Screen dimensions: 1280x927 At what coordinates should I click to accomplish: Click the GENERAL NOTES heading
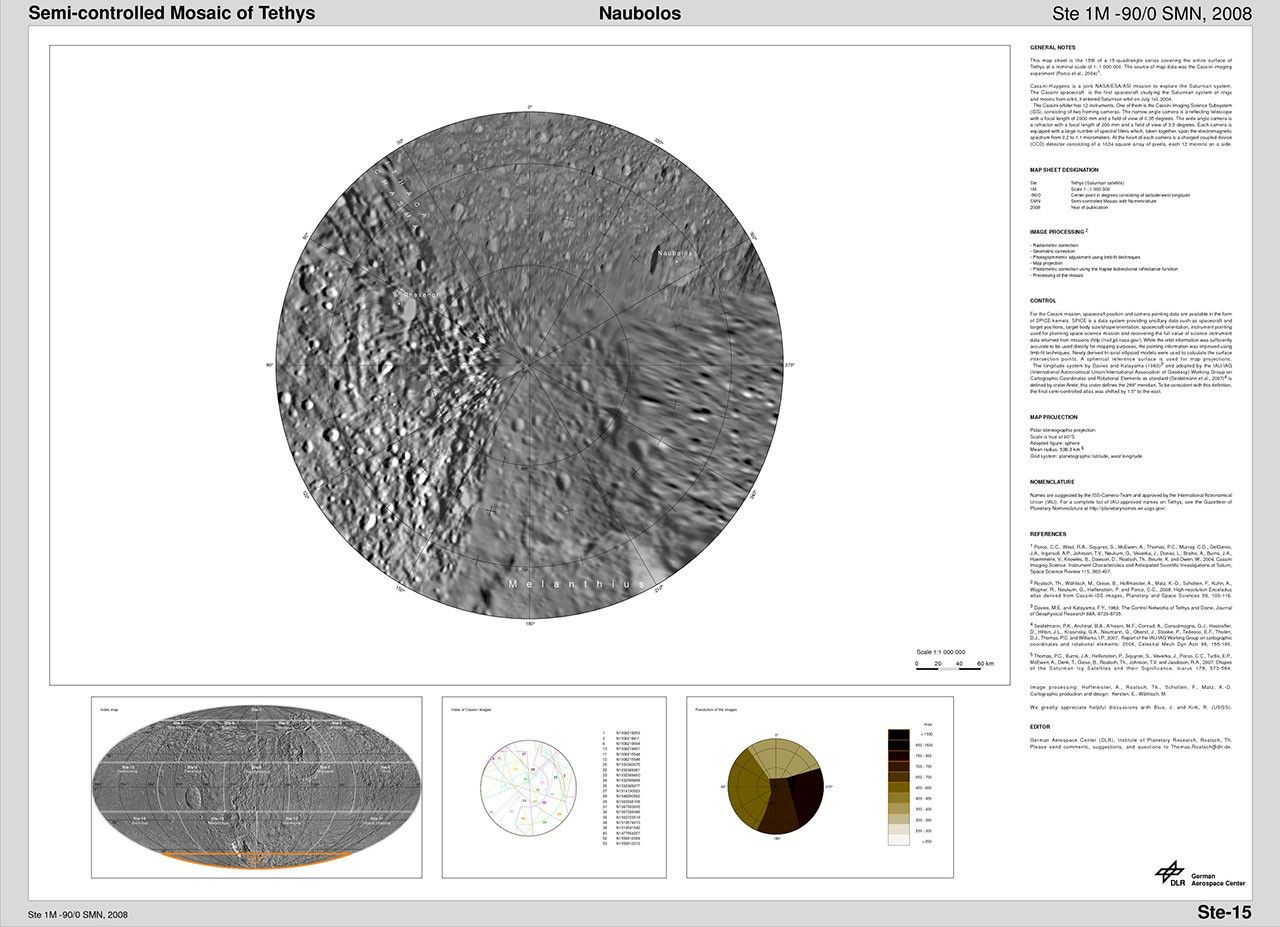pyautogui.click(x=1052, y=48)
